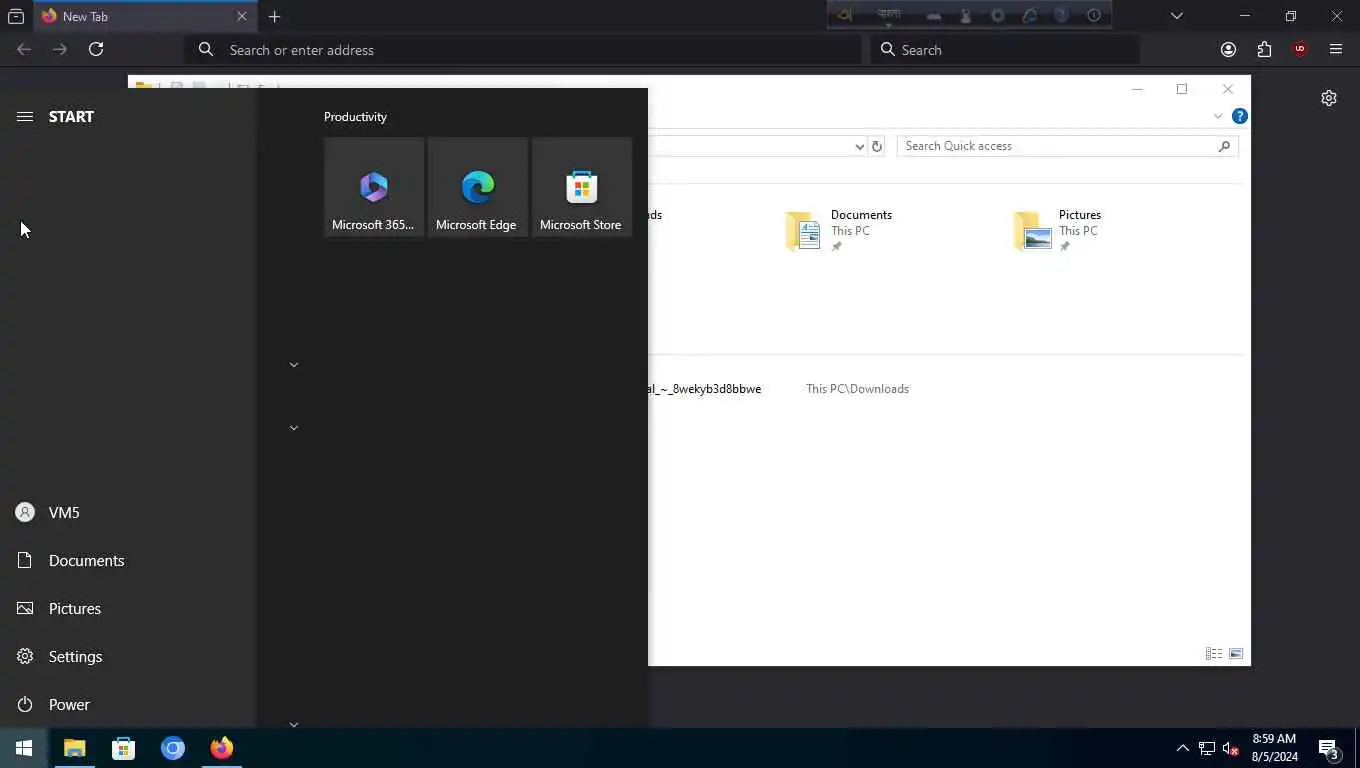Expand the File Explorer ribbon
Image resolution: width=1360 pixels, height=768 pixels.
pyautogui.click(x=1218, y=117)
